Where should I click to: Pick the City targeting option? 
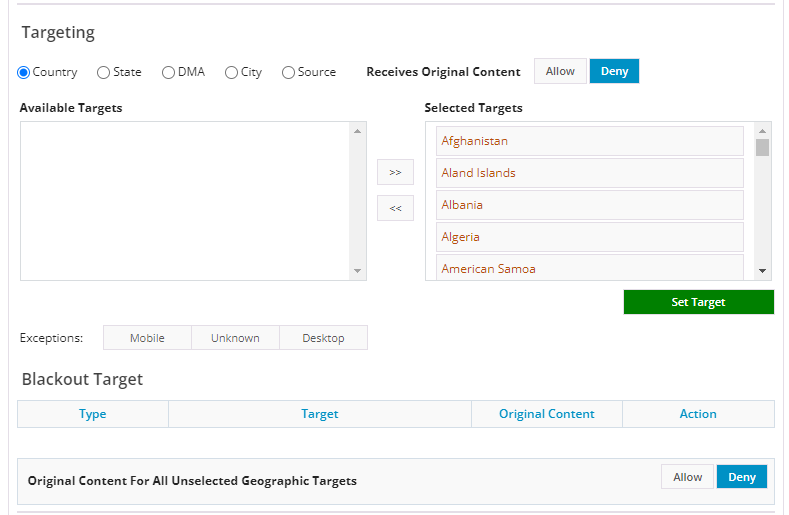231,72
